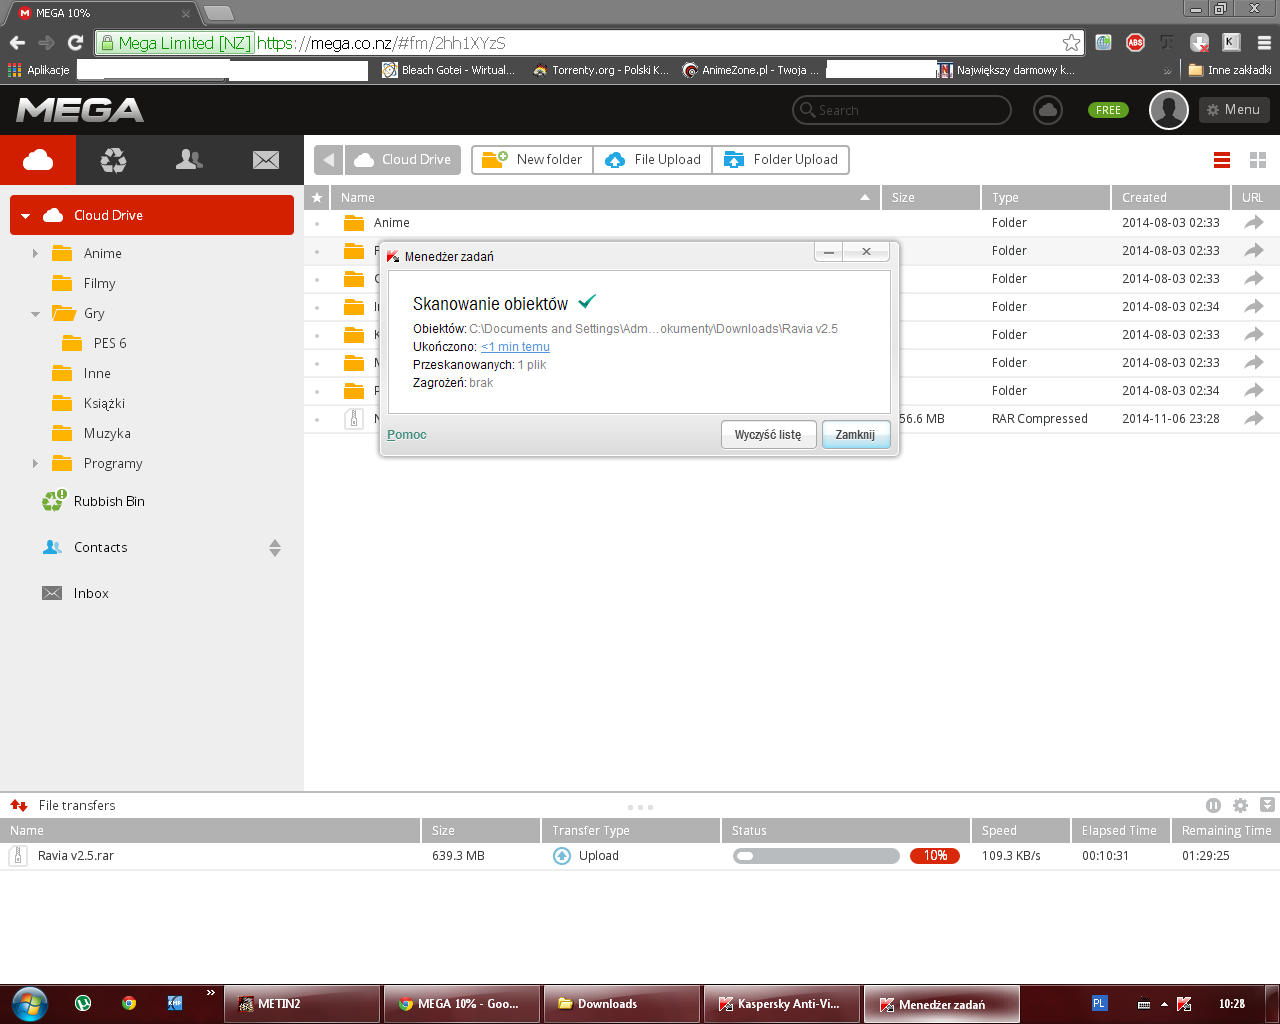This screenshot has height=1024, width=1280.
Task: Switch to grid thumbnail view mode
Action: [x=1258, y=160]
